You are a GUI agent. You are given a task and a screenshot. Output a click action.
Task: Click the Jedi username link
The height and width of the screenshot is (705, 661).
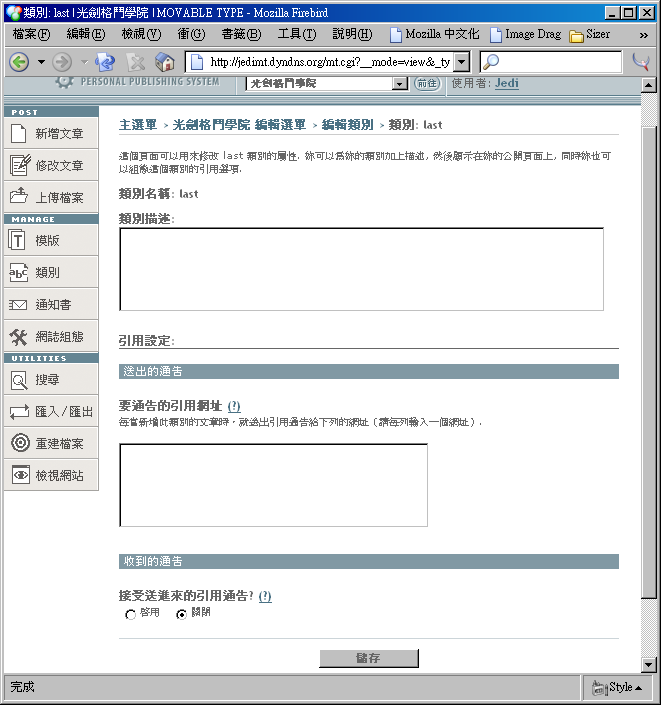pyautogui.click(x=507, y=83)
